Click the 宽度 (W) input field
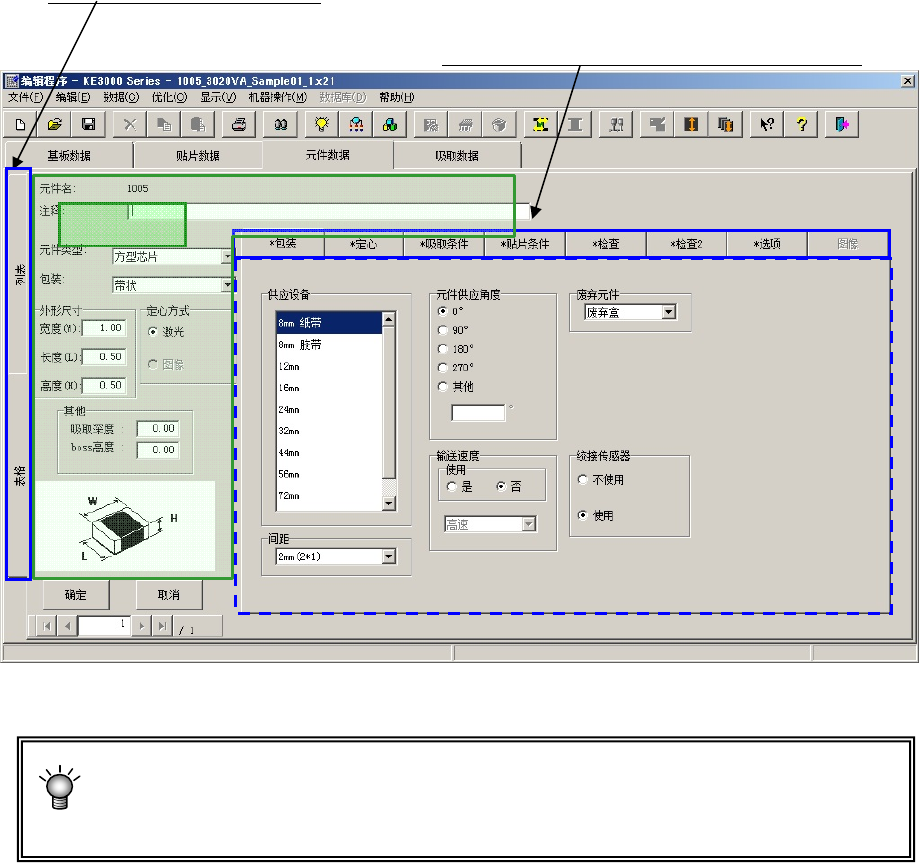Screen dimensions: 919x863 (104, 328)
